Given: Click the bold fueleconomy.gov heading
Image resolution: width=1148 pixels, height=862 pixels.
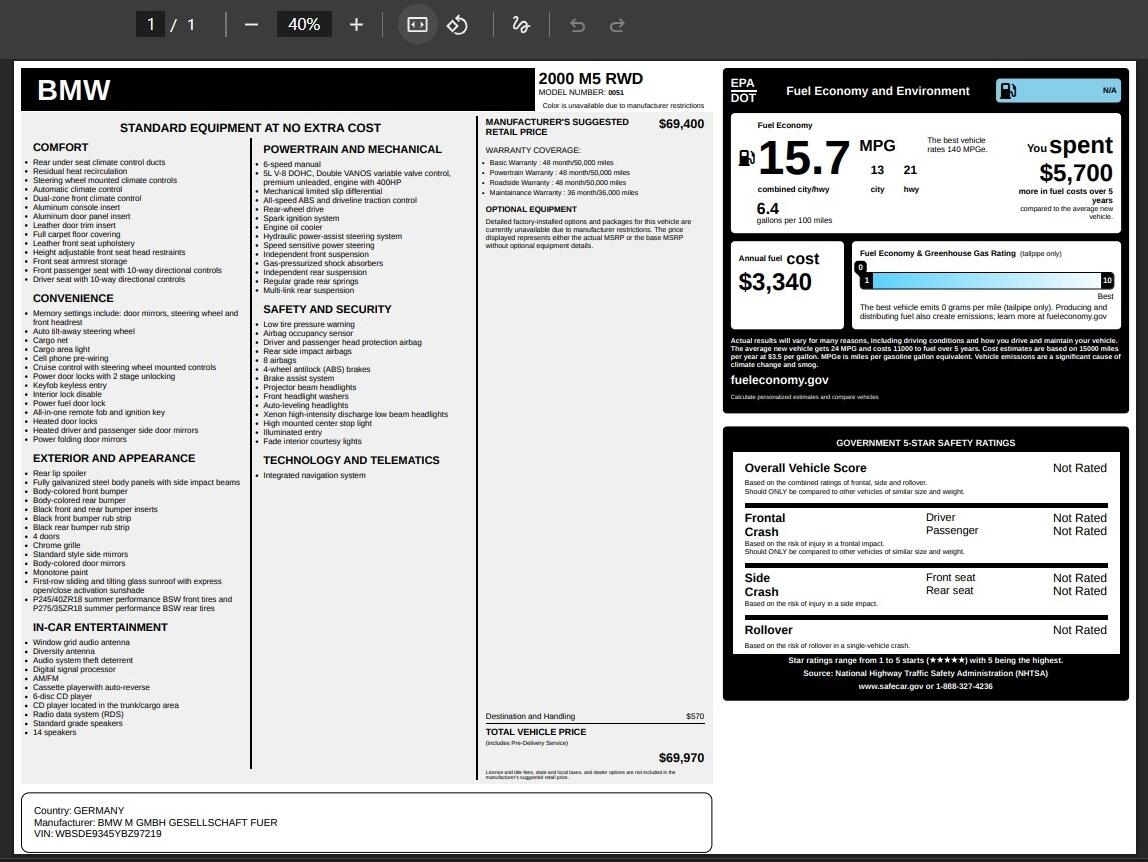Looking at the screenshot, I should (x=779, y=380).
